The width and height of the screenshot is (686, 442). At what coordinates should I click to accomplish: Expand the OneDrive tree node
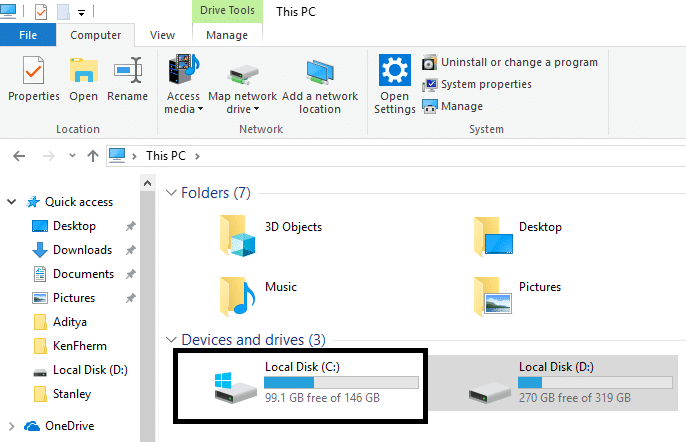(x=12, y=426)
